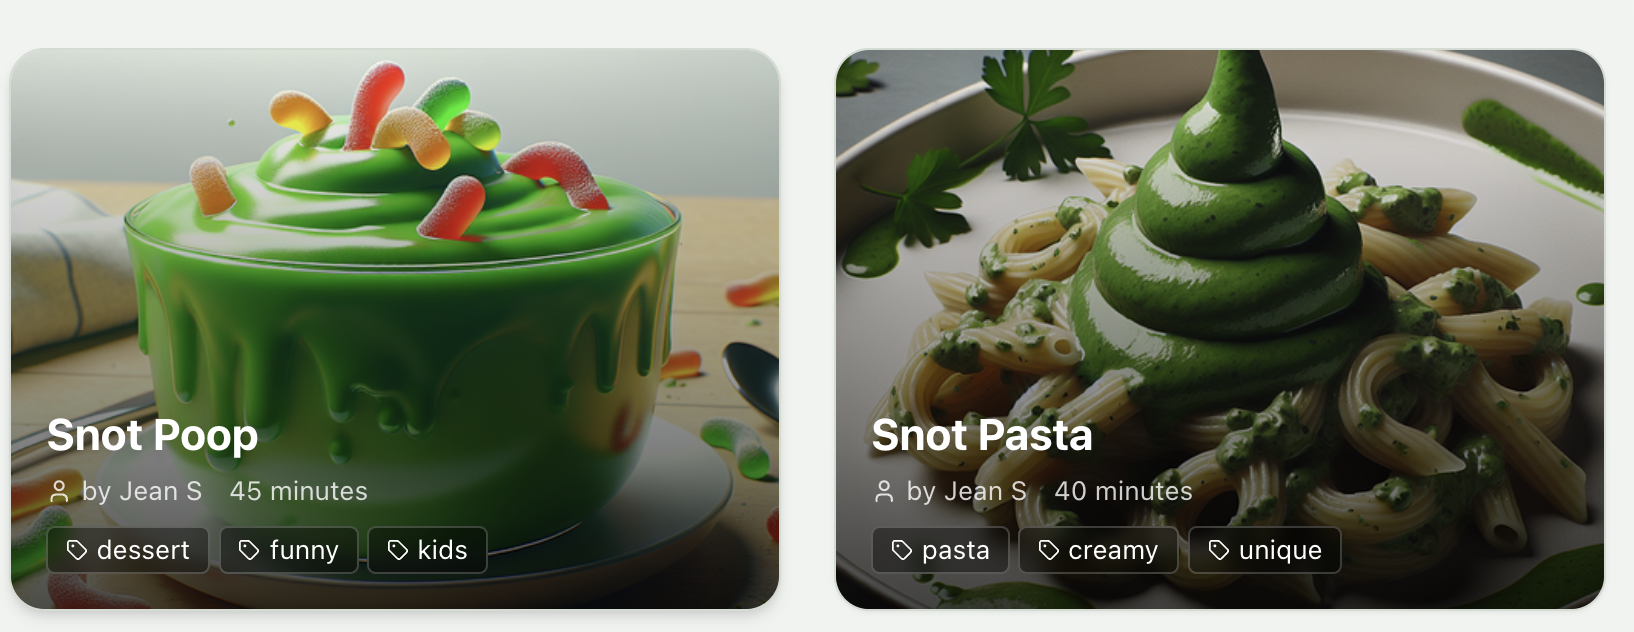Click the author icon on Snot Pasta card

click(x=884, y=491)
